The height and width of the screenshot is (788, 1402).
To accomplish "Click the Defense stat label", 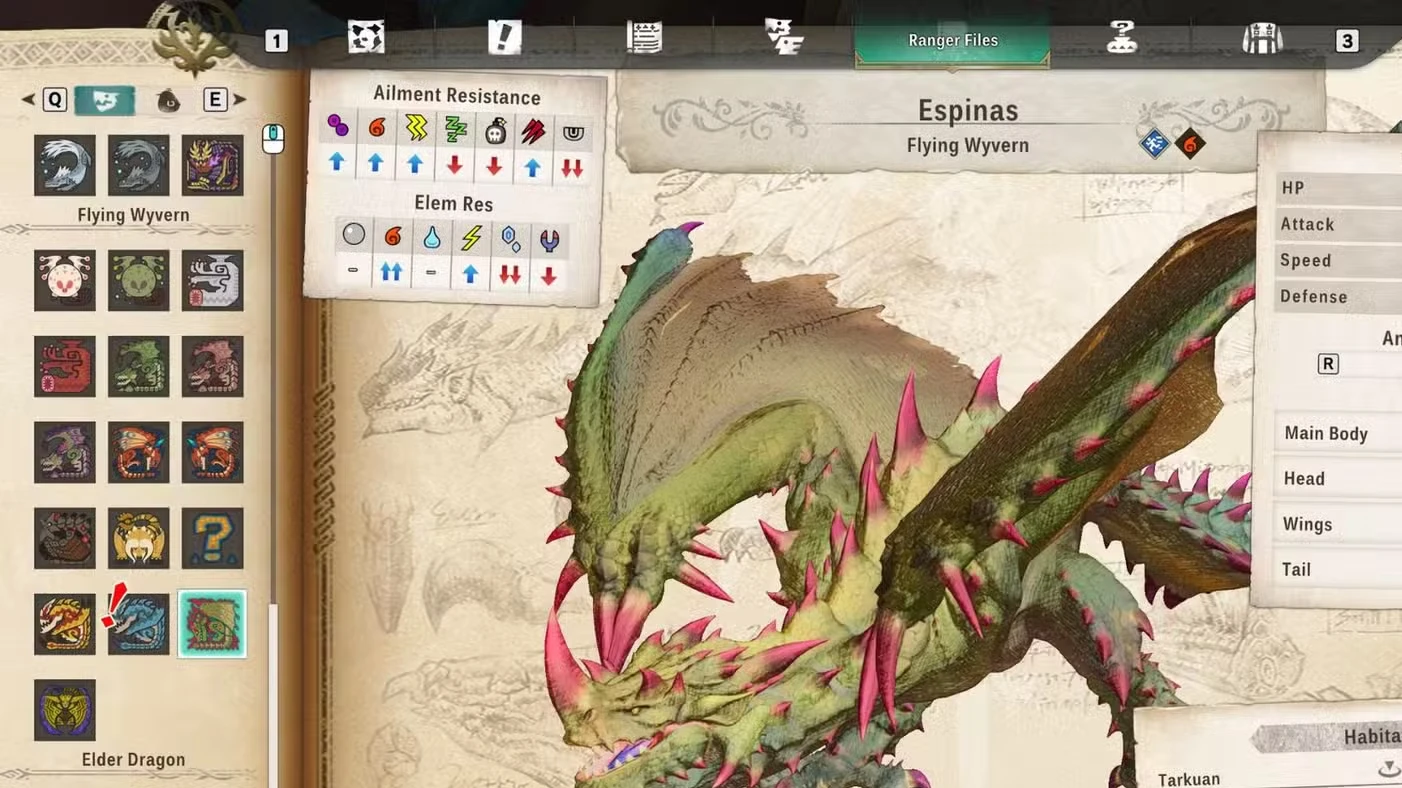I will [x=1313, y=297].
